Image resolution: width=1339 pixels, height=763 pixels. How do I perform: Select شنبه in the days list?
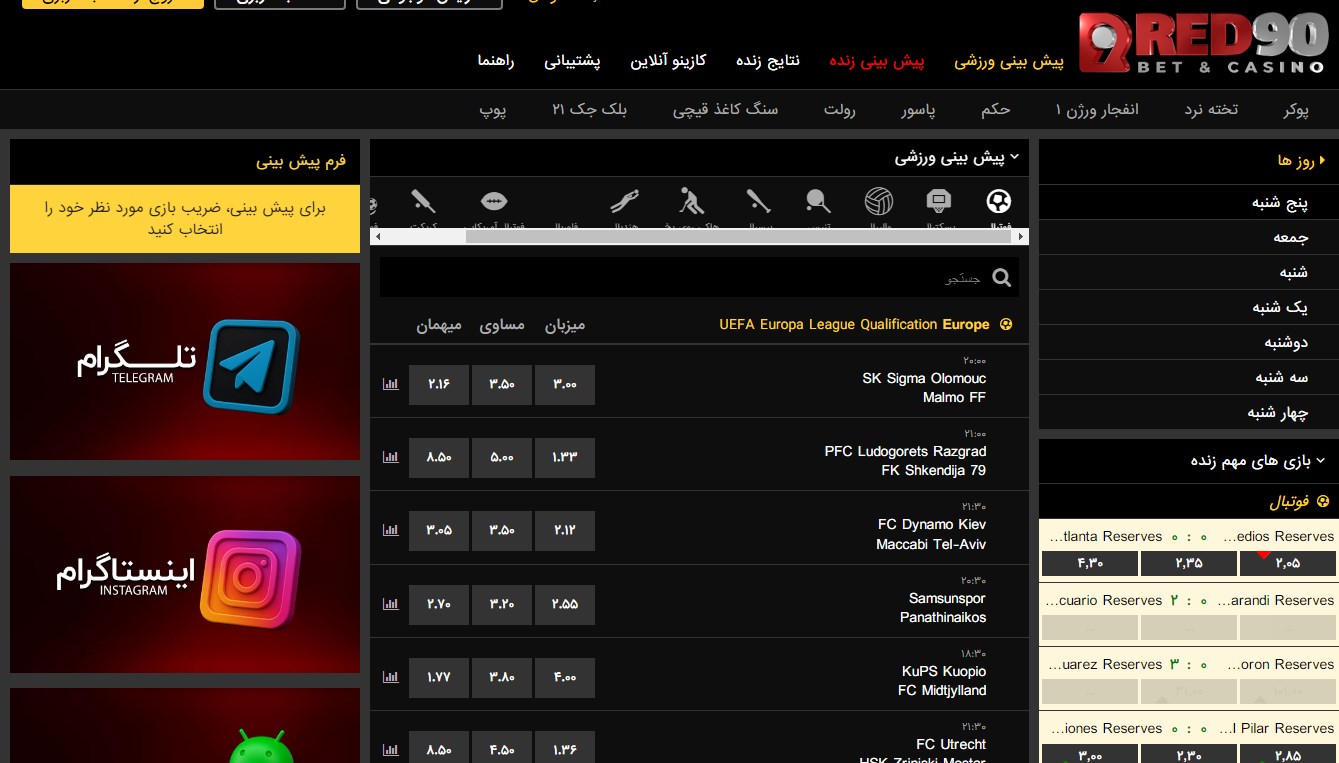[1189, 273]
